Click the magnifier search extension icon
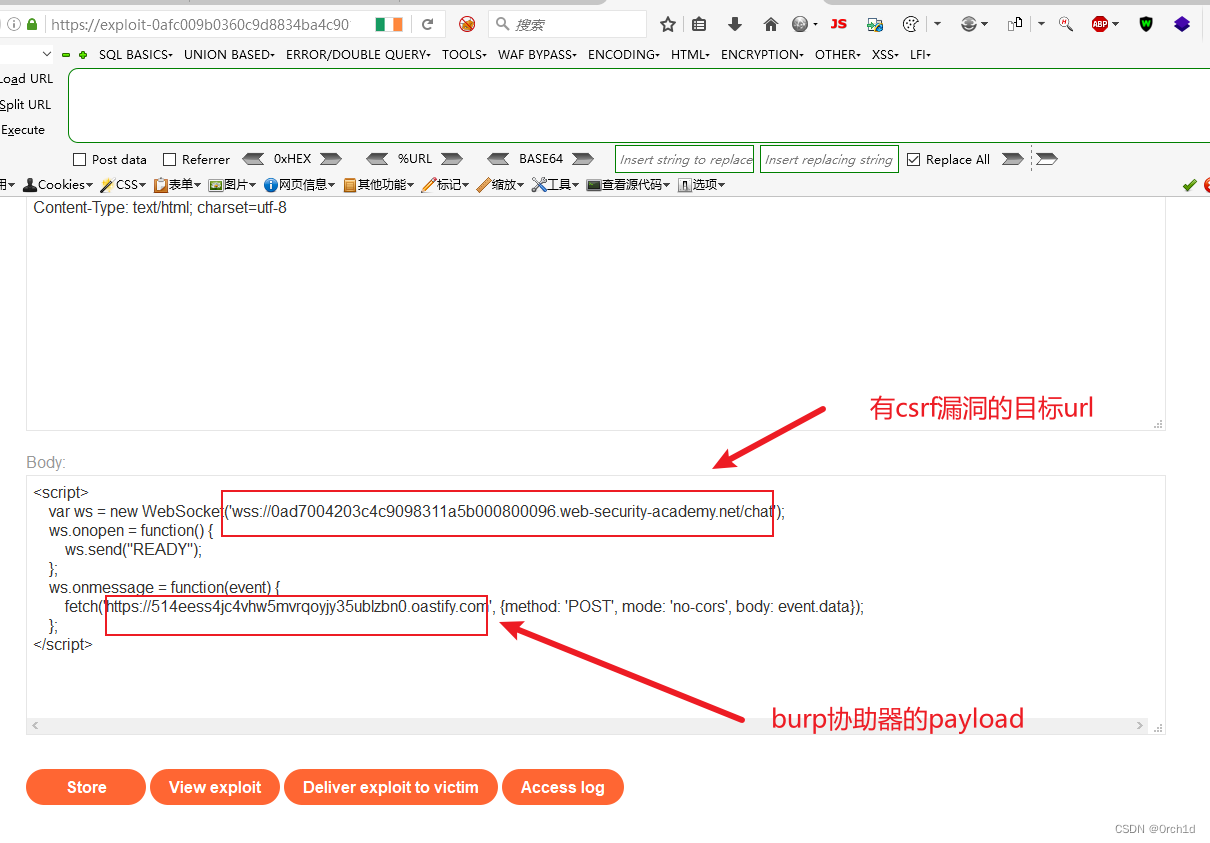 click(x=1066, y=24)
